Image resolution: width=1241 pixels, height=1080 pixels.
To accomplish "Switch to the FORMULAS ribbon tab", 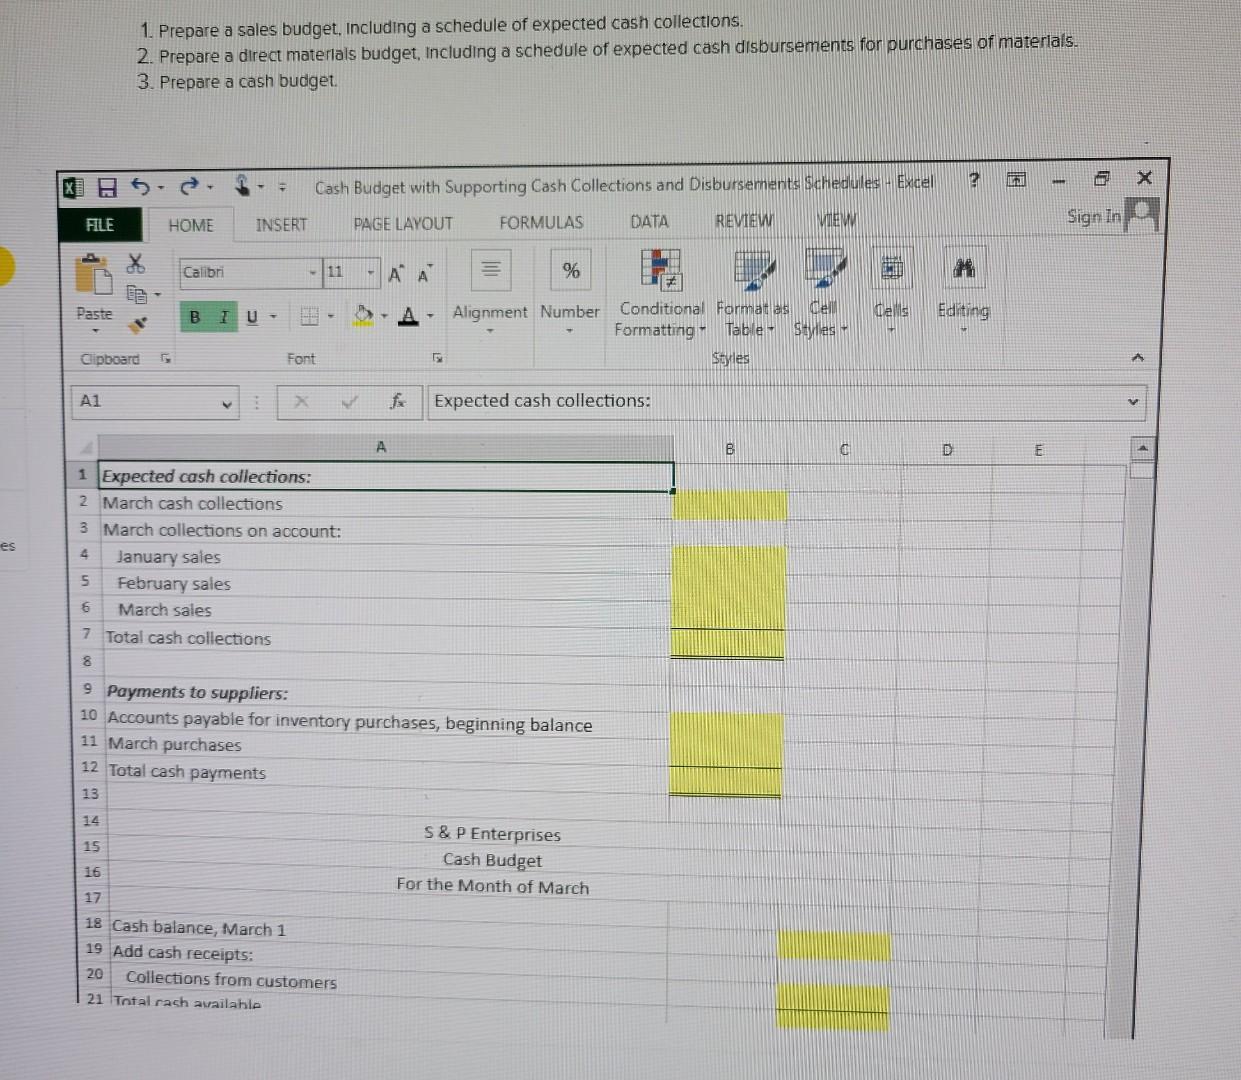I will 540,222.
